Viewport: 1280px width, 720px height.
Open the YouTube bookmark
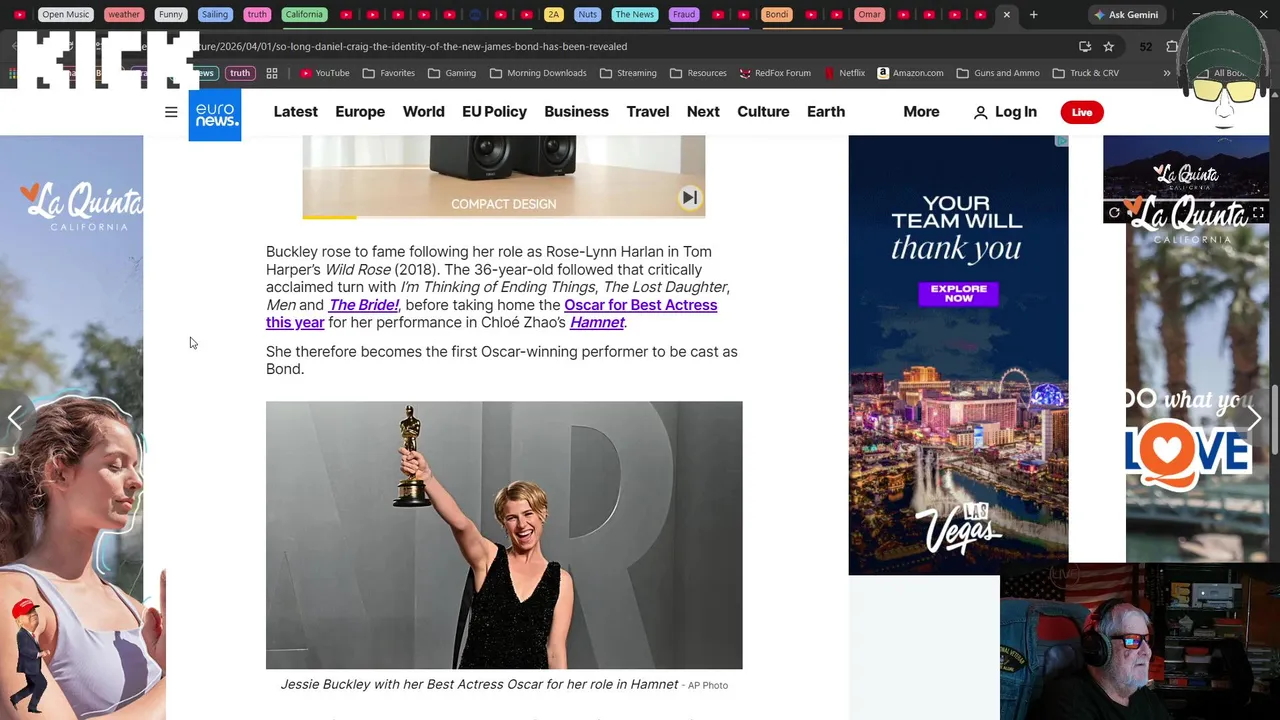tap(325, 73)
